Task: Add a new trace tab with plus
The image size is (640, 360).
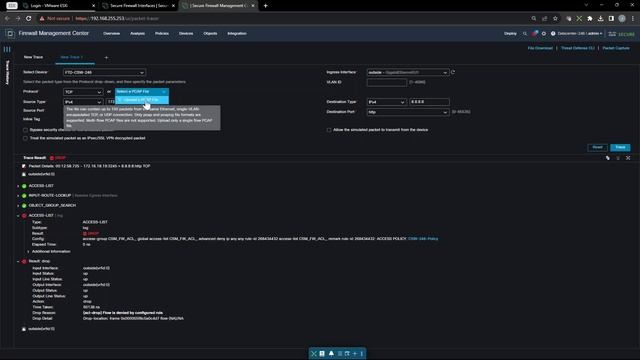Action: coord(106,58)
